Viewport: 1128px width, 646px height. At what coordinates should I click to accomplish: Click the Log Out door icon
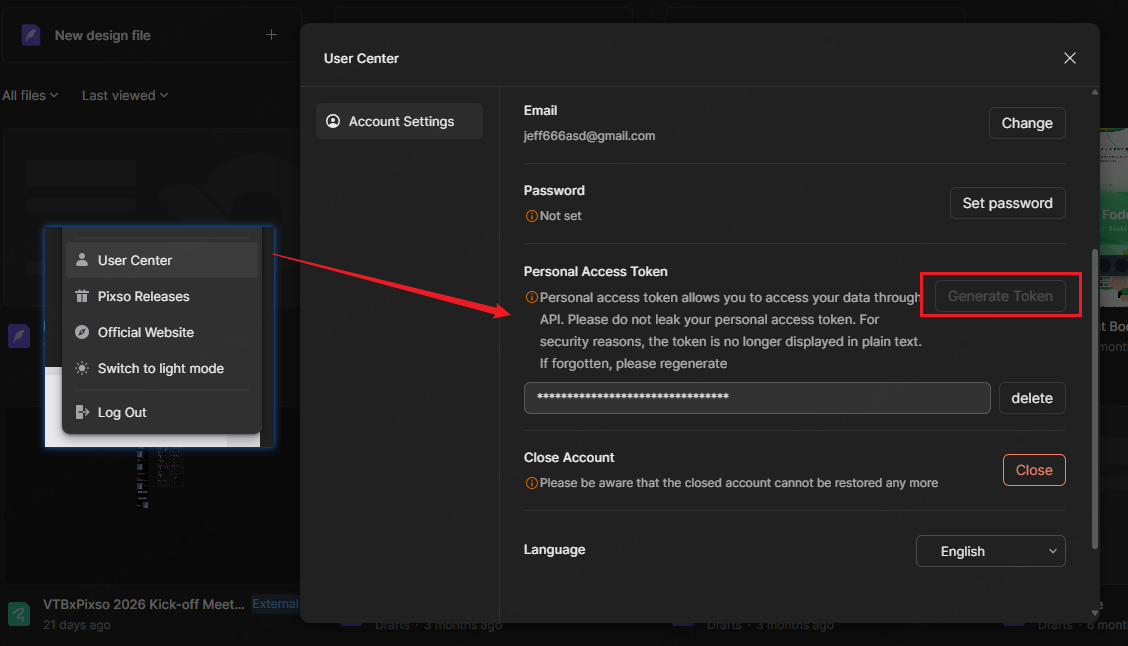point(81,411)
